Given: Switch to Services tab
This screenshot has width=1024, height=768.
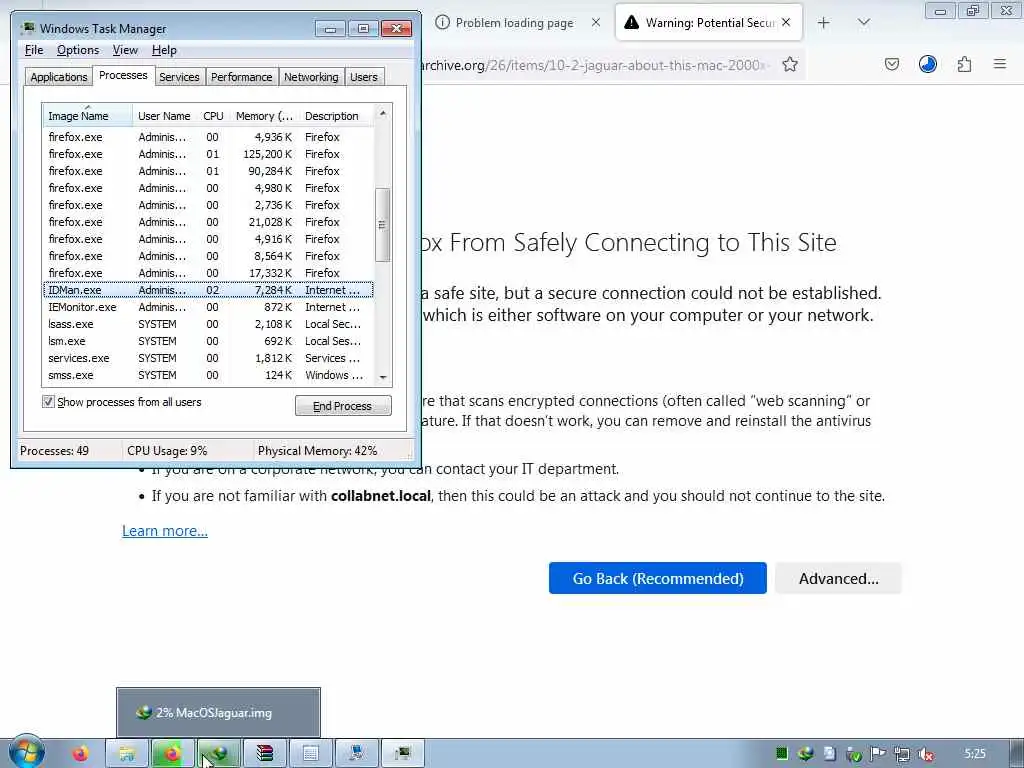Looking at the screenshot, I should tap(179, 77).
